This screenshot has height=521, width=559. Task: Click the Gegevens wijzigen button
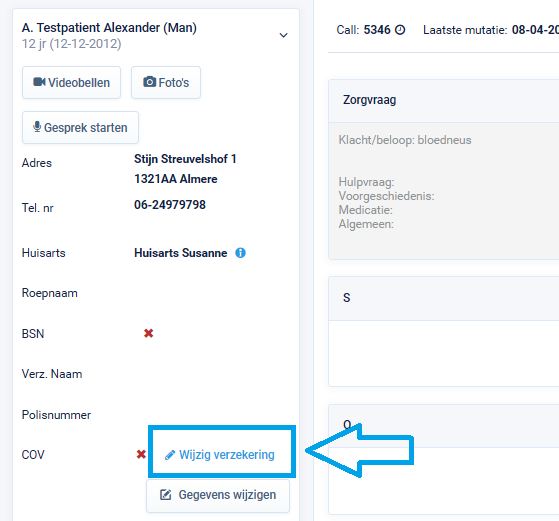(218, 495)
